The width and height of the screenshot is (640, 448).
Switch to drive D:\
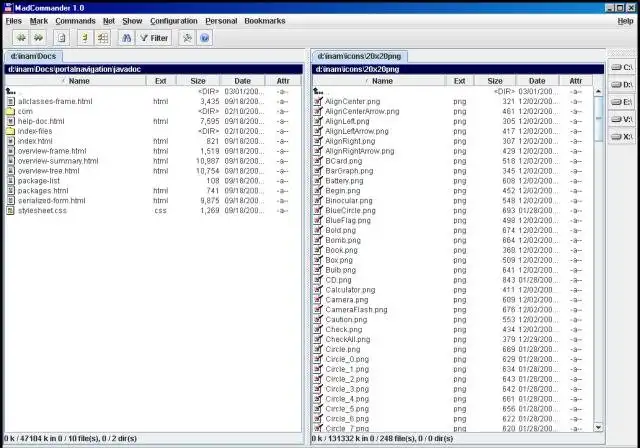coord(622,84)
